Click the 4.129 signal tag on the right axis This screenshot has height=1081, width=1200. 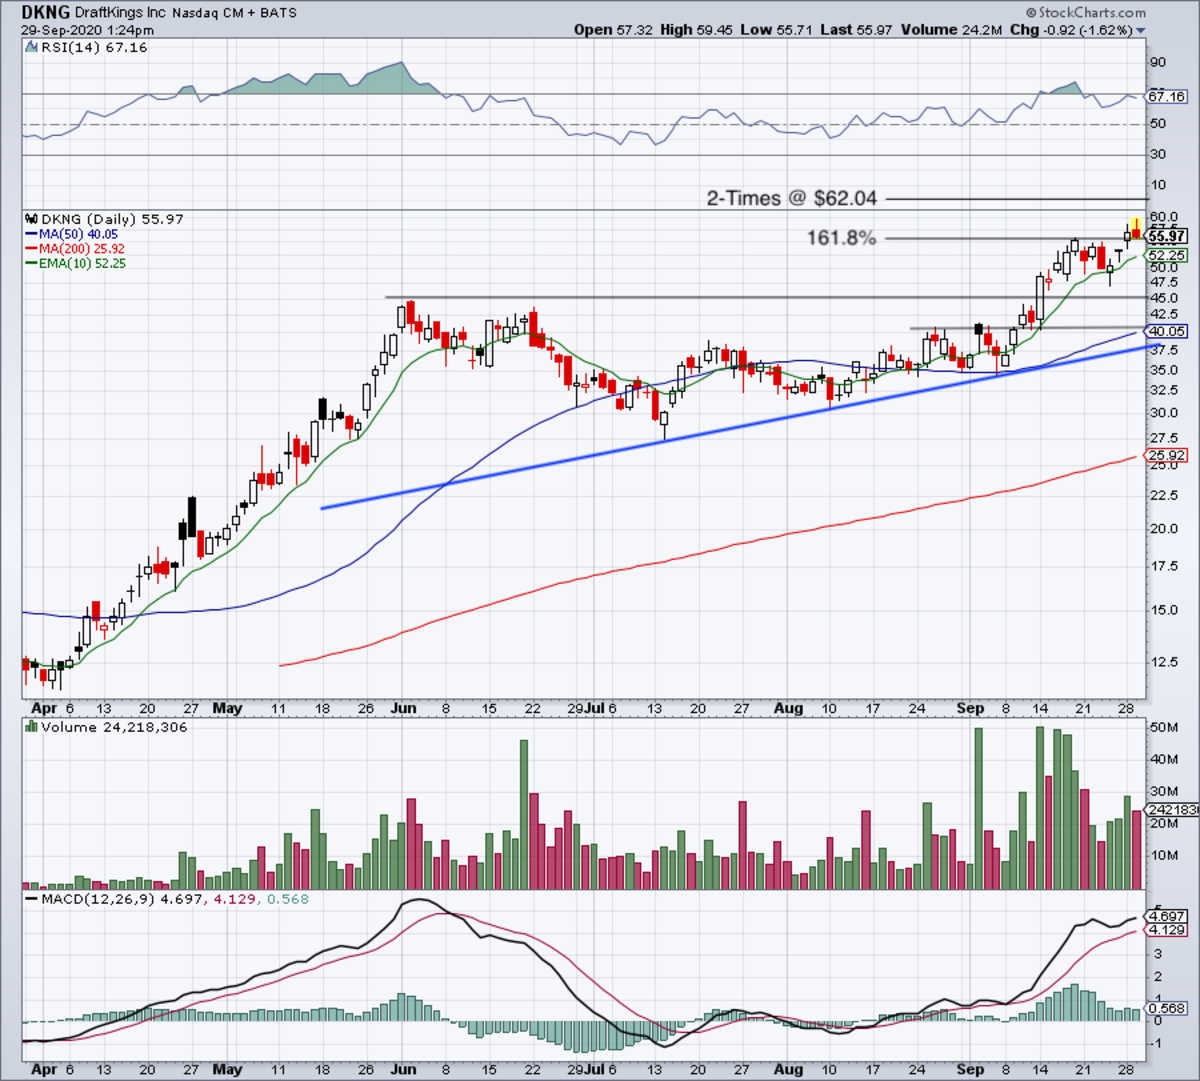pos(1167,931)
